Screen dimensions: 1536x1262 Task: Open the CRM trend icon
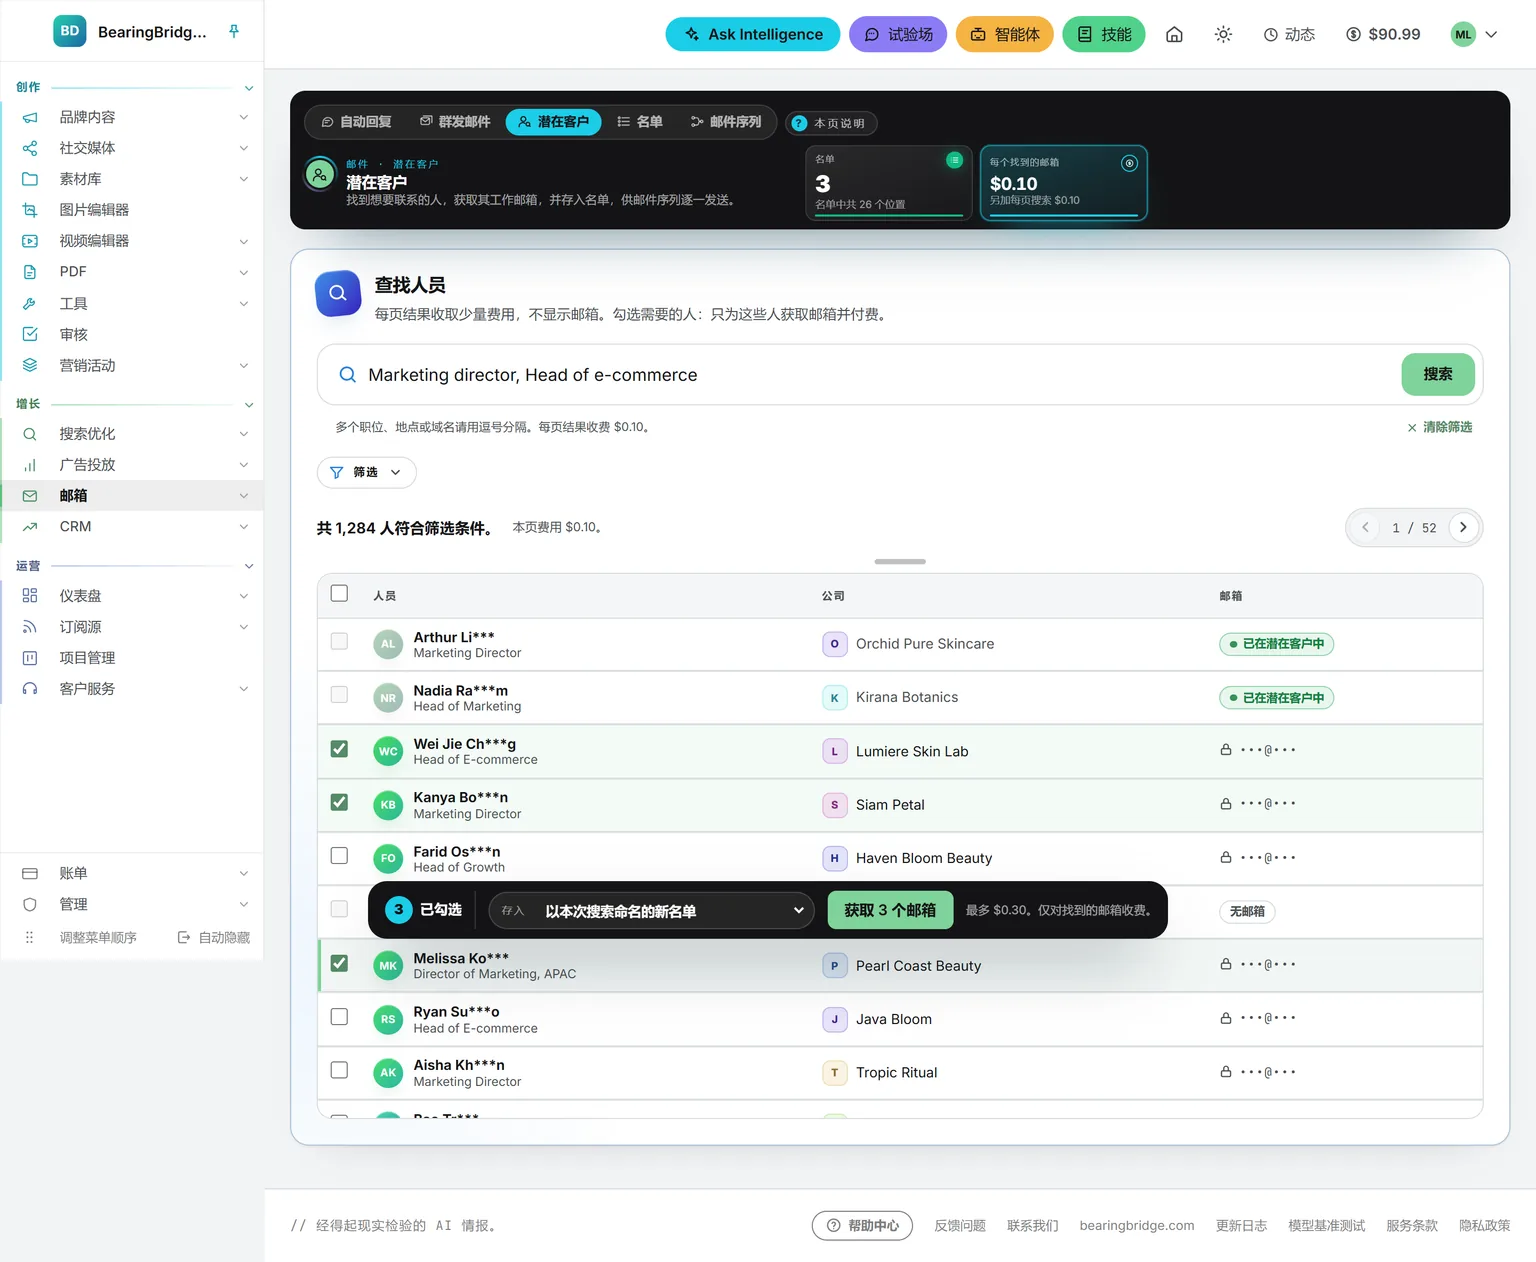tap(30, 527)
